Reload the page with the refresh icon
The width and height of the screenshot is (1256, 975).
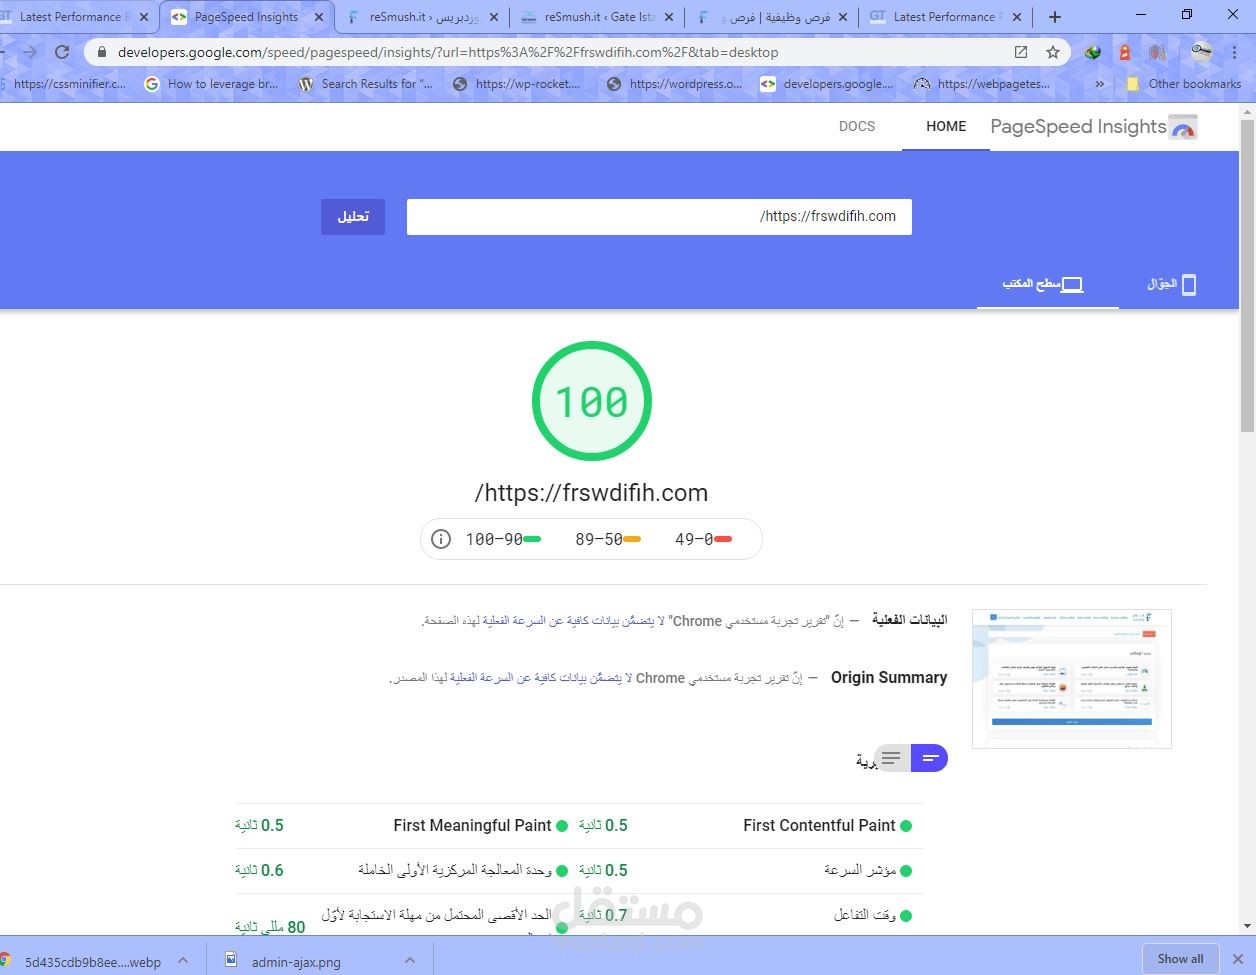(x=62, y=51)
